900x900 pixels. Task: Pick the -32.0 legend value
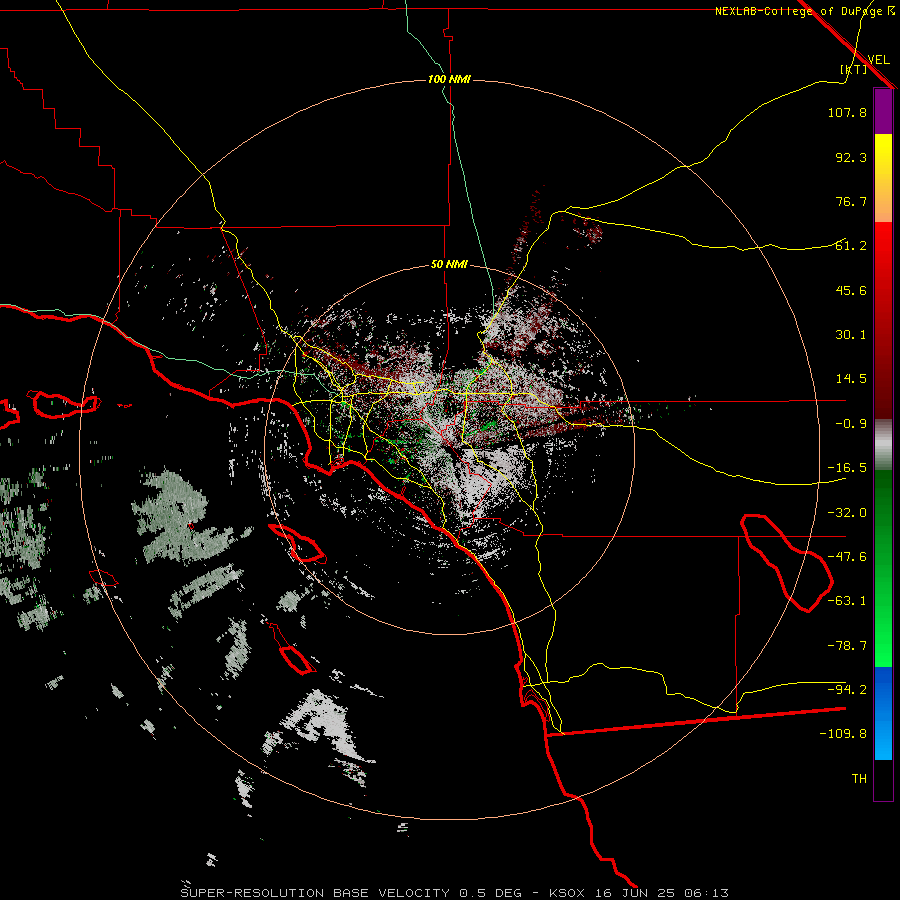pyautogui.click(x=847, y=513)
